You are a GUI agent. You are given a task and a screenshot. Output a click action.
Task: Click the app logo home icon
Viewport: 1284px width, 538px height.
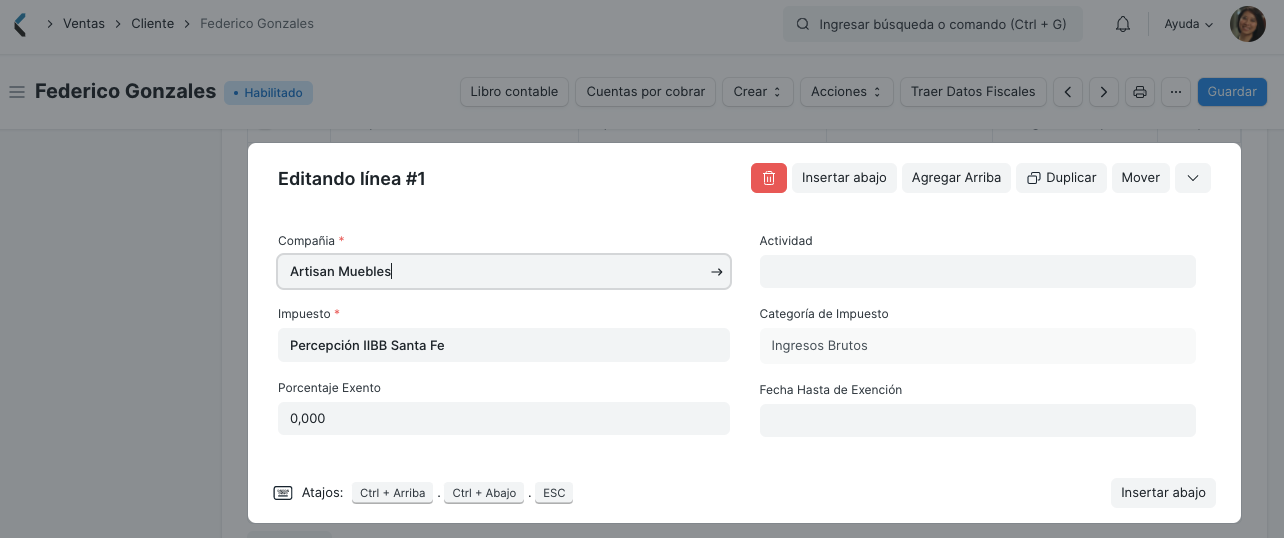point(20,24)
